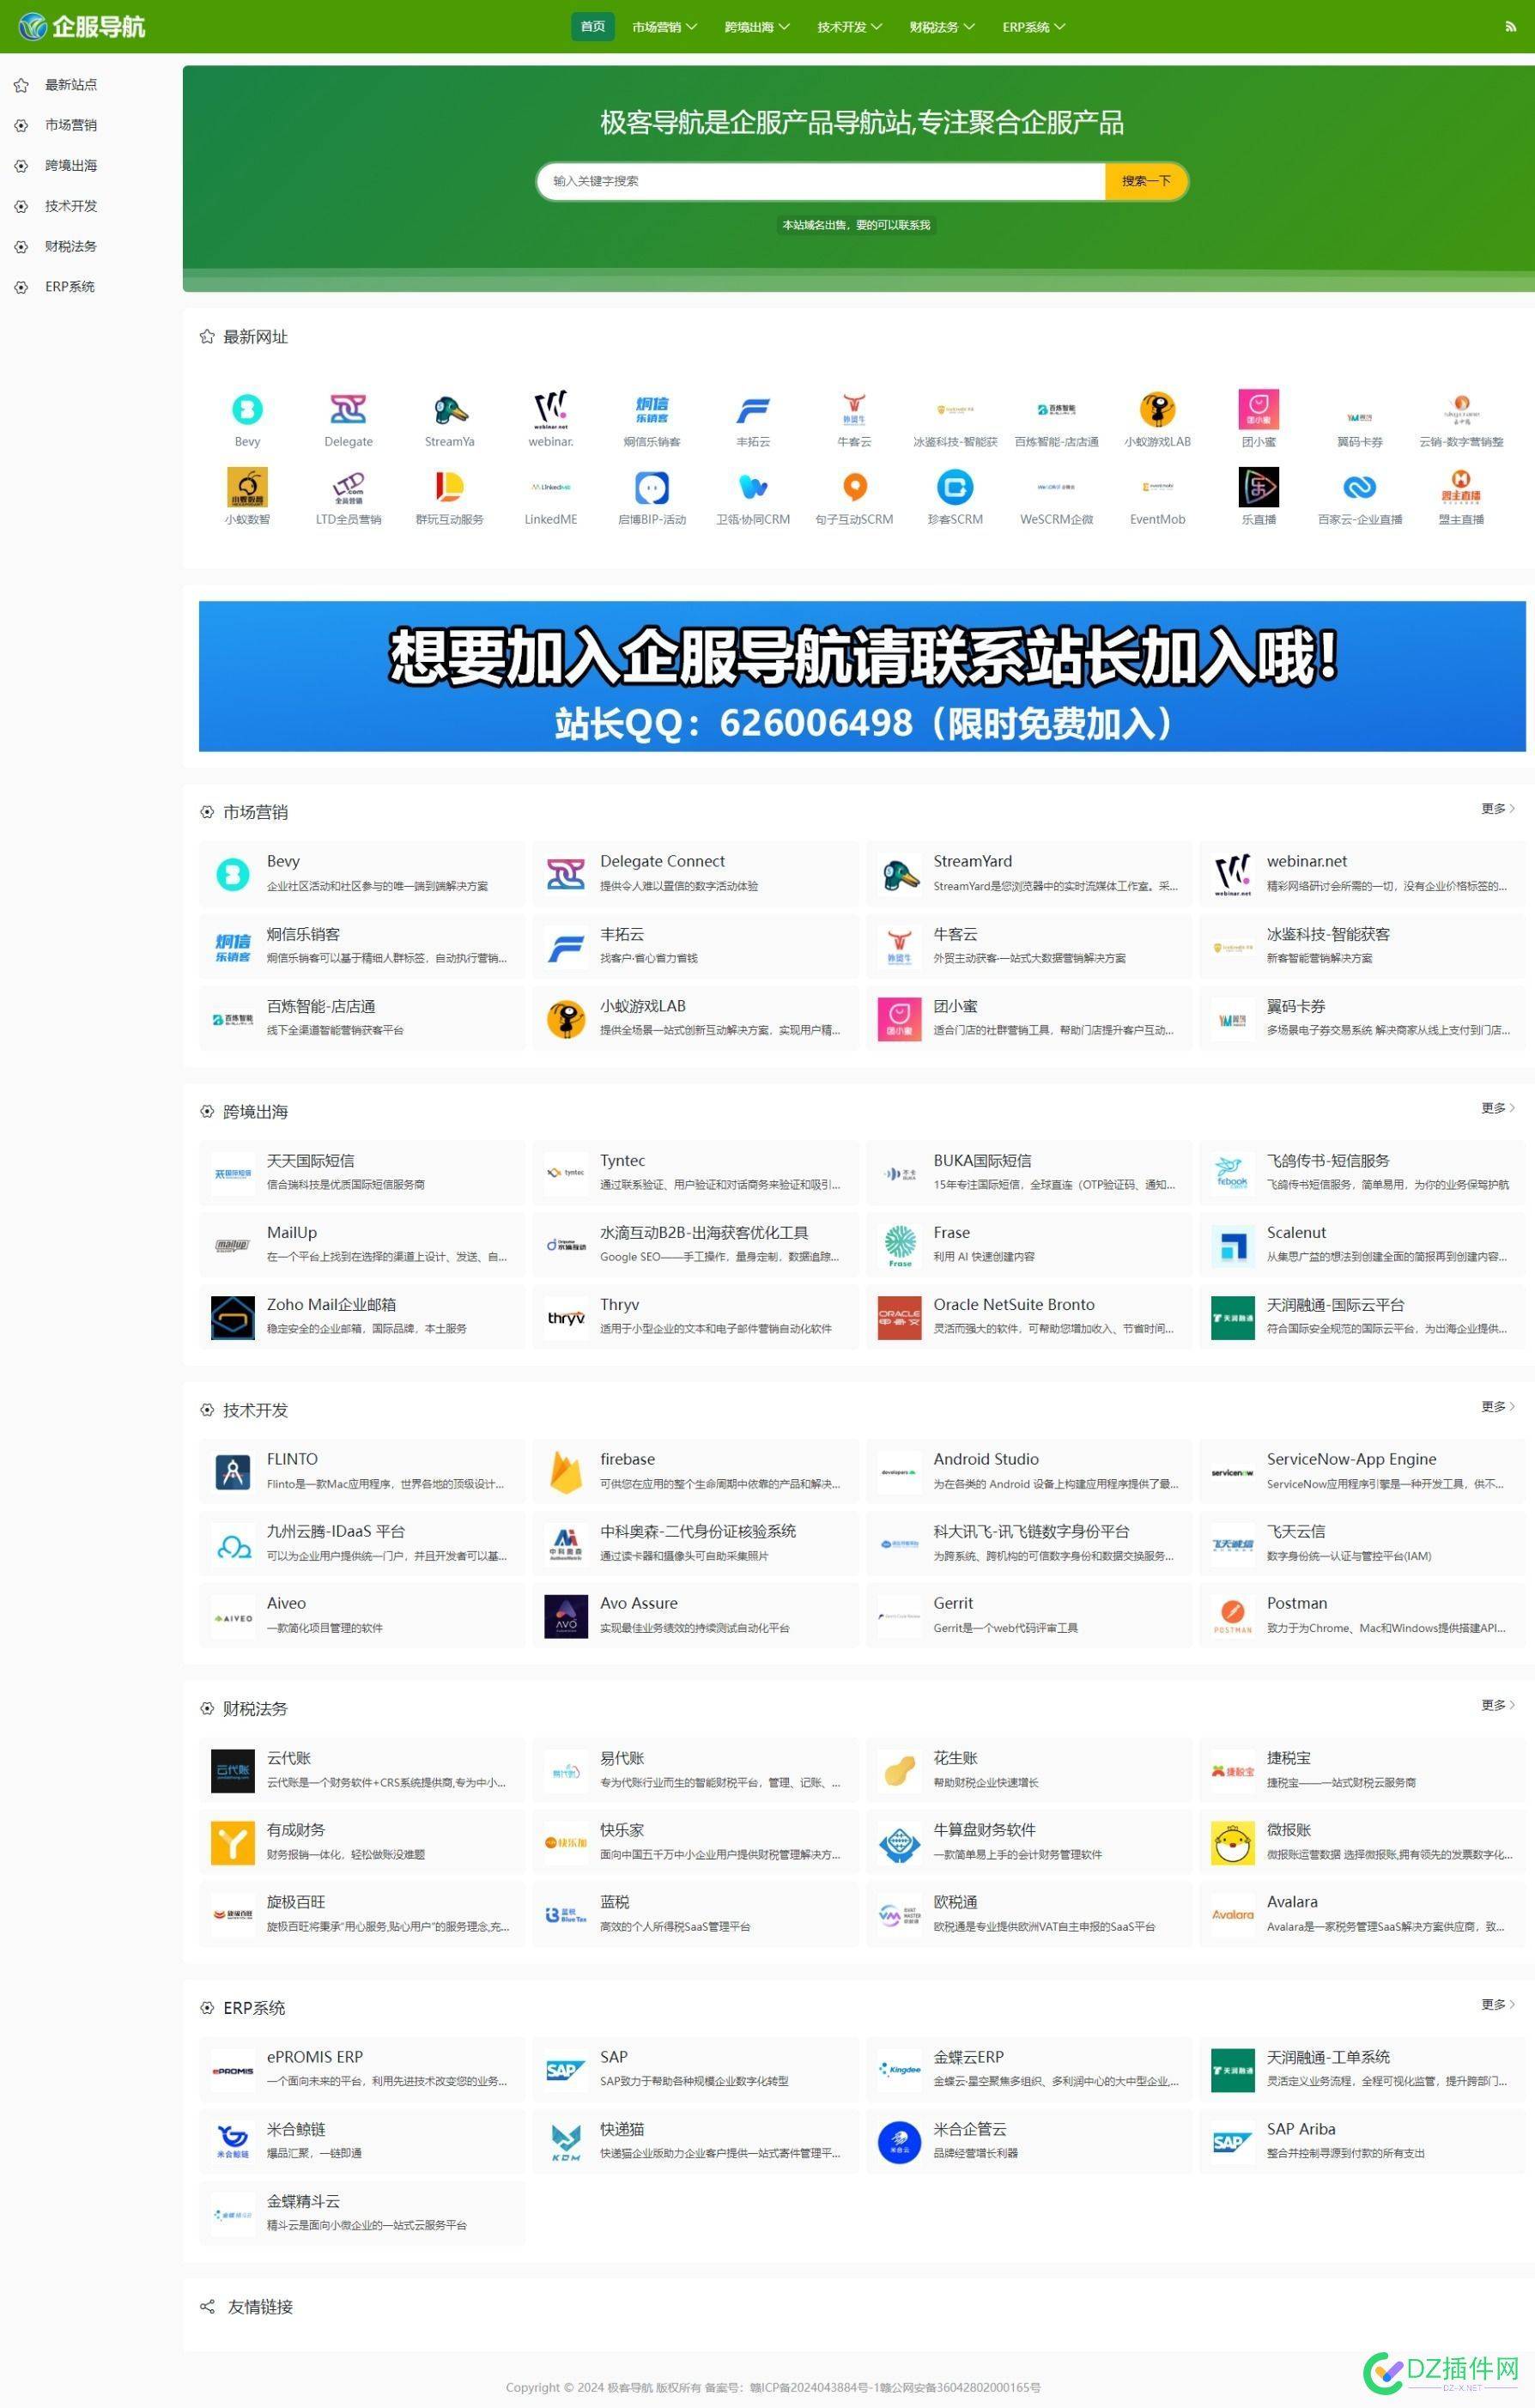Open the 牛算盘财务软件 card
This screenshot has height=2408, width=1535.
(1029, 1842)
